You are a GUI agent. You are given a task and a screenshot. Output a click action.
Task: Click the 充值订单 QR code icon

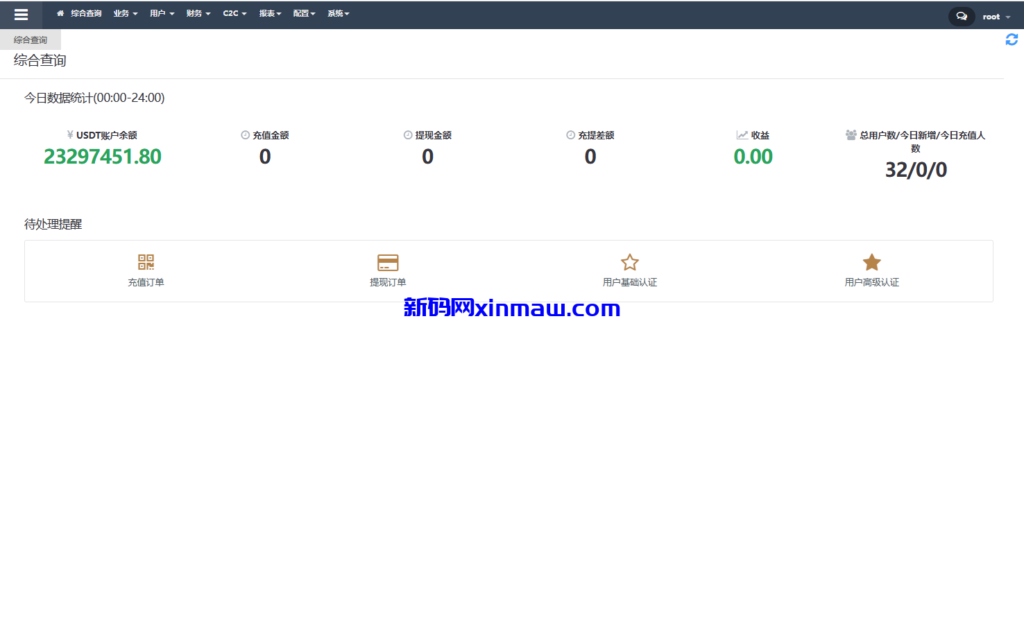click(146, 262)
